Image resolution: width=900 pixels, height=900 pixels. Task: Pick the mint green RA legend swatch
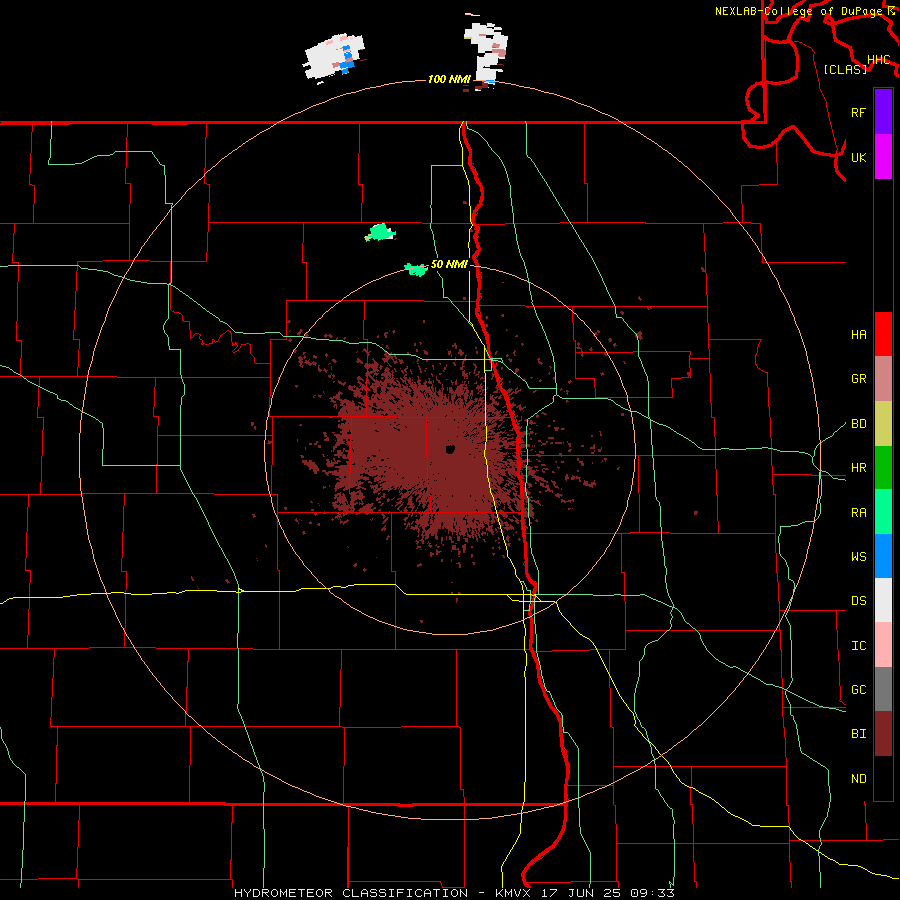(x=883, y=512)
